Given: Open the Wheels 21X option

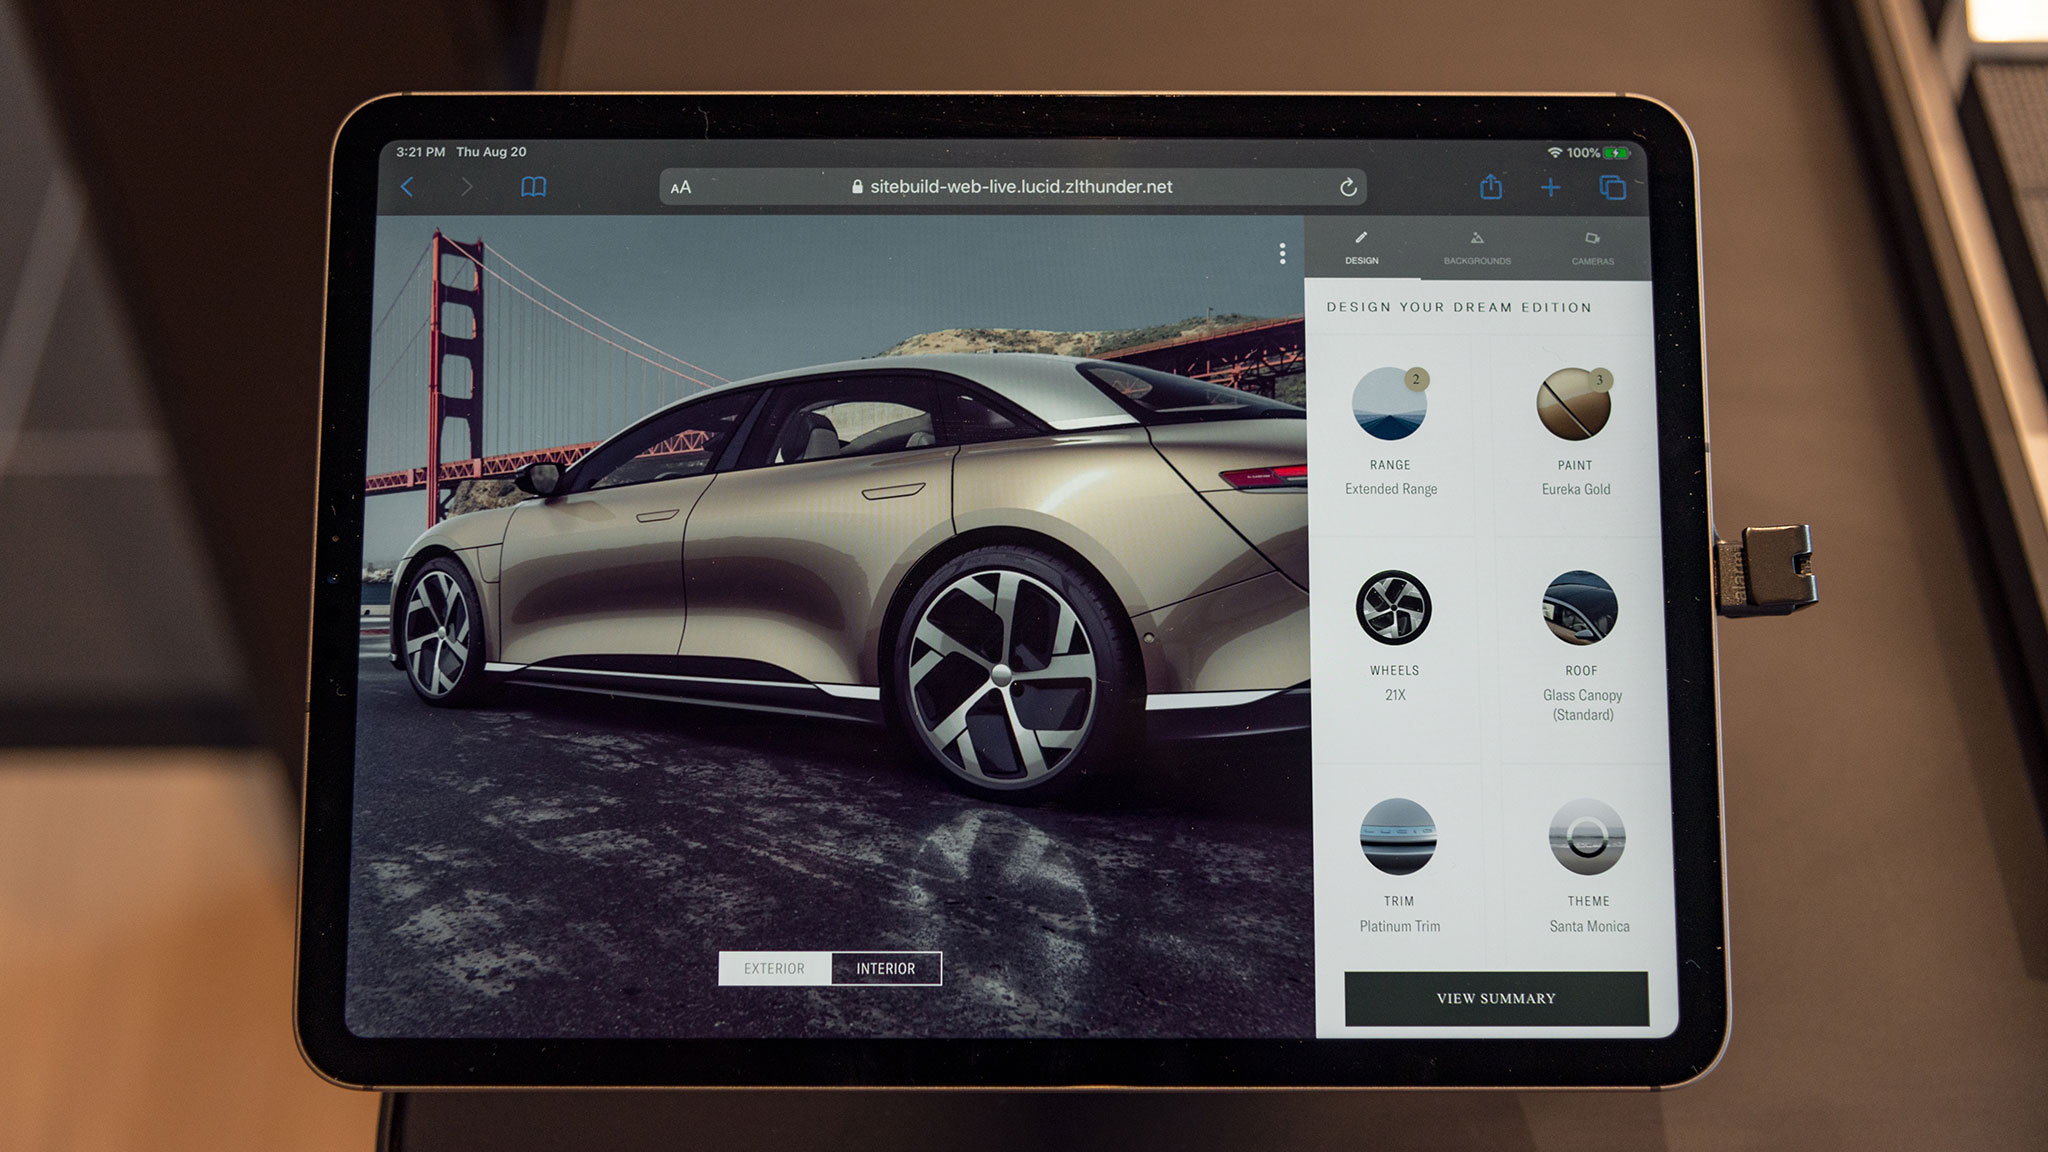Looking at the screenshot, I should click(x=1393, y=608).
